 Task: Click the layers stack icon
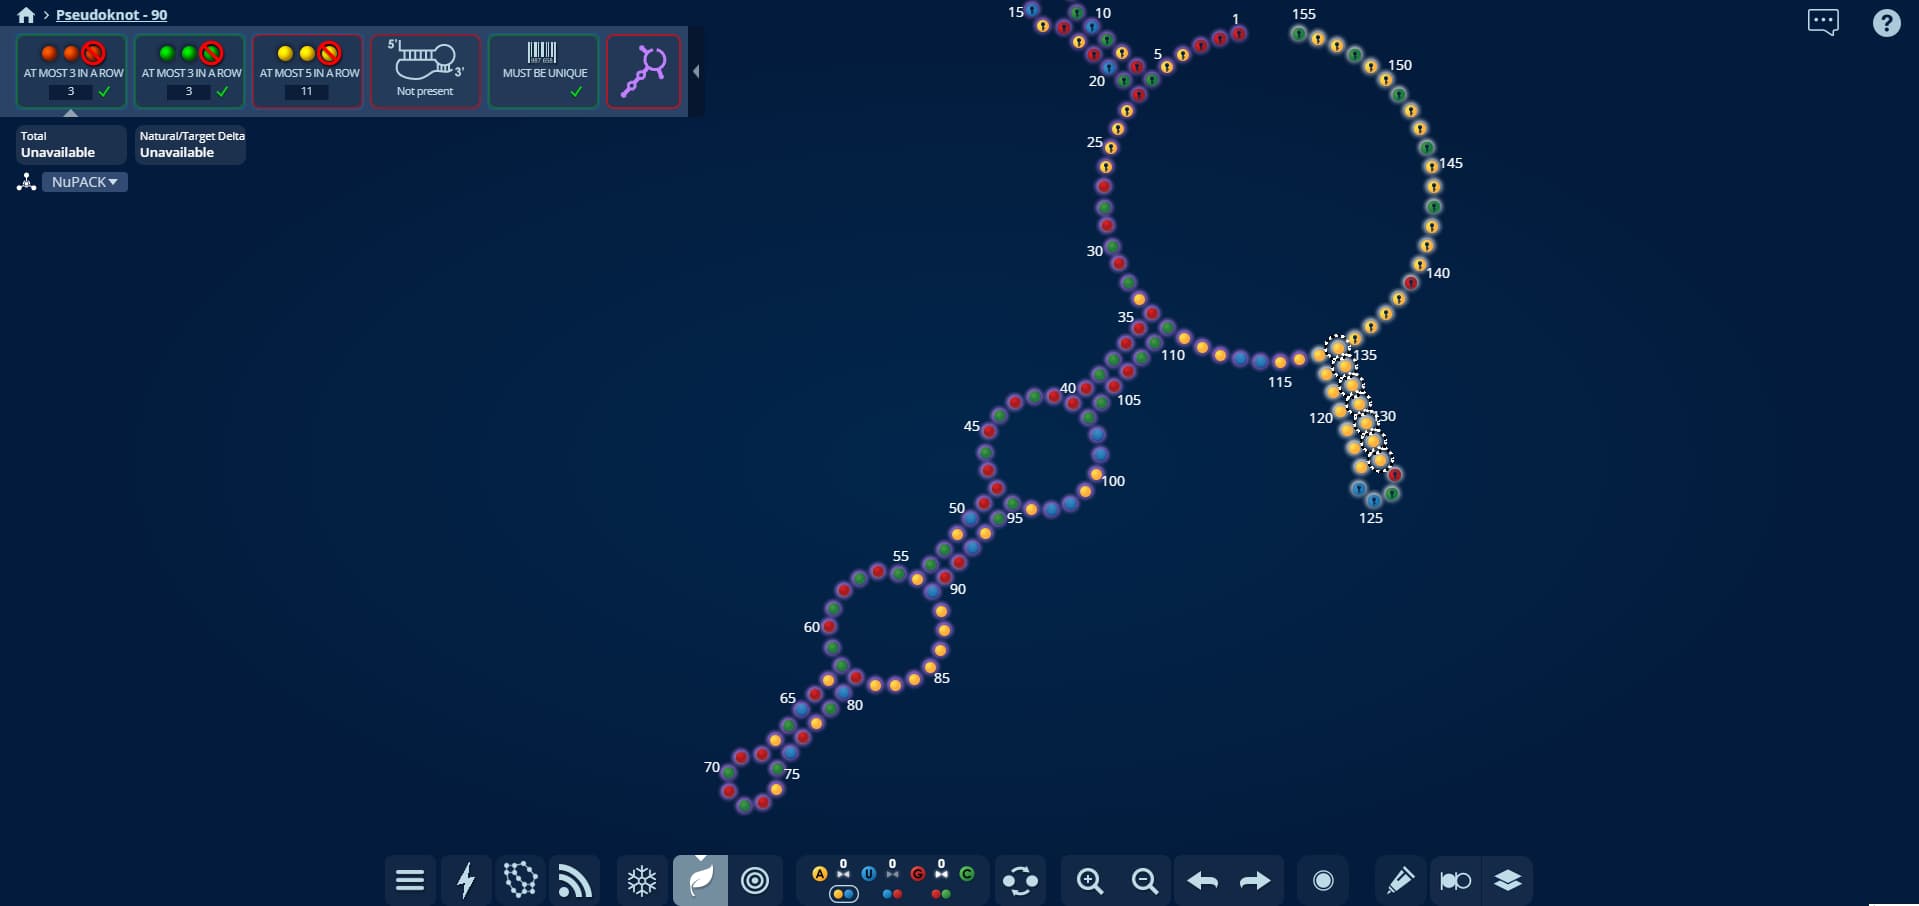point(1507,880)
